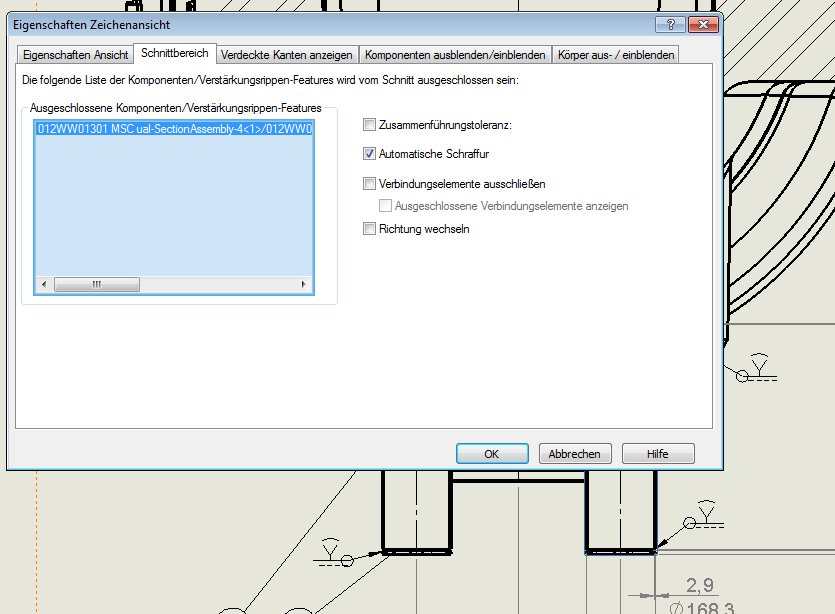Click the OK button
This screenshot has width=835, height=614.
[491, 453]
